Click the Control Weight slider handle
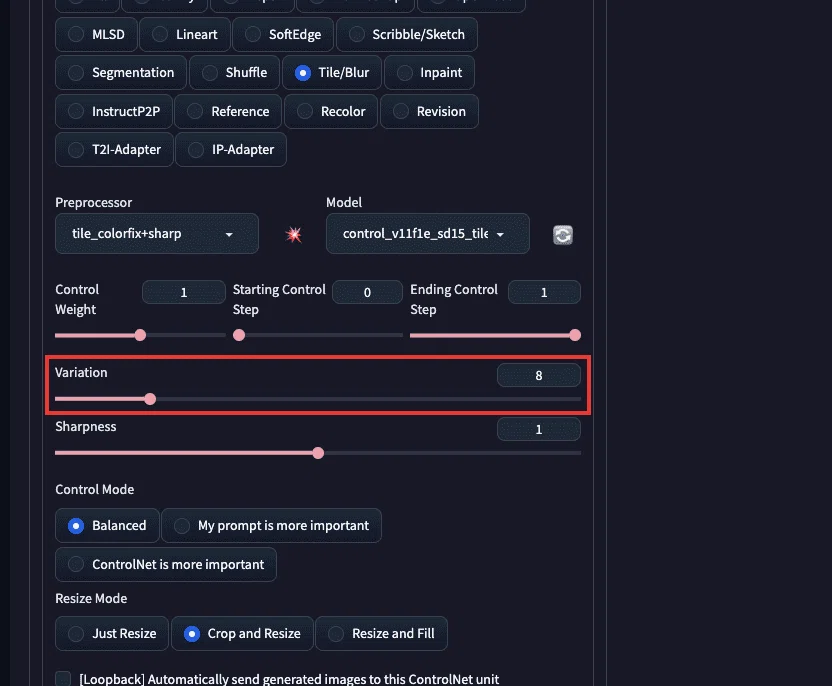Screen dimensions: 832x686 [140, 335]
